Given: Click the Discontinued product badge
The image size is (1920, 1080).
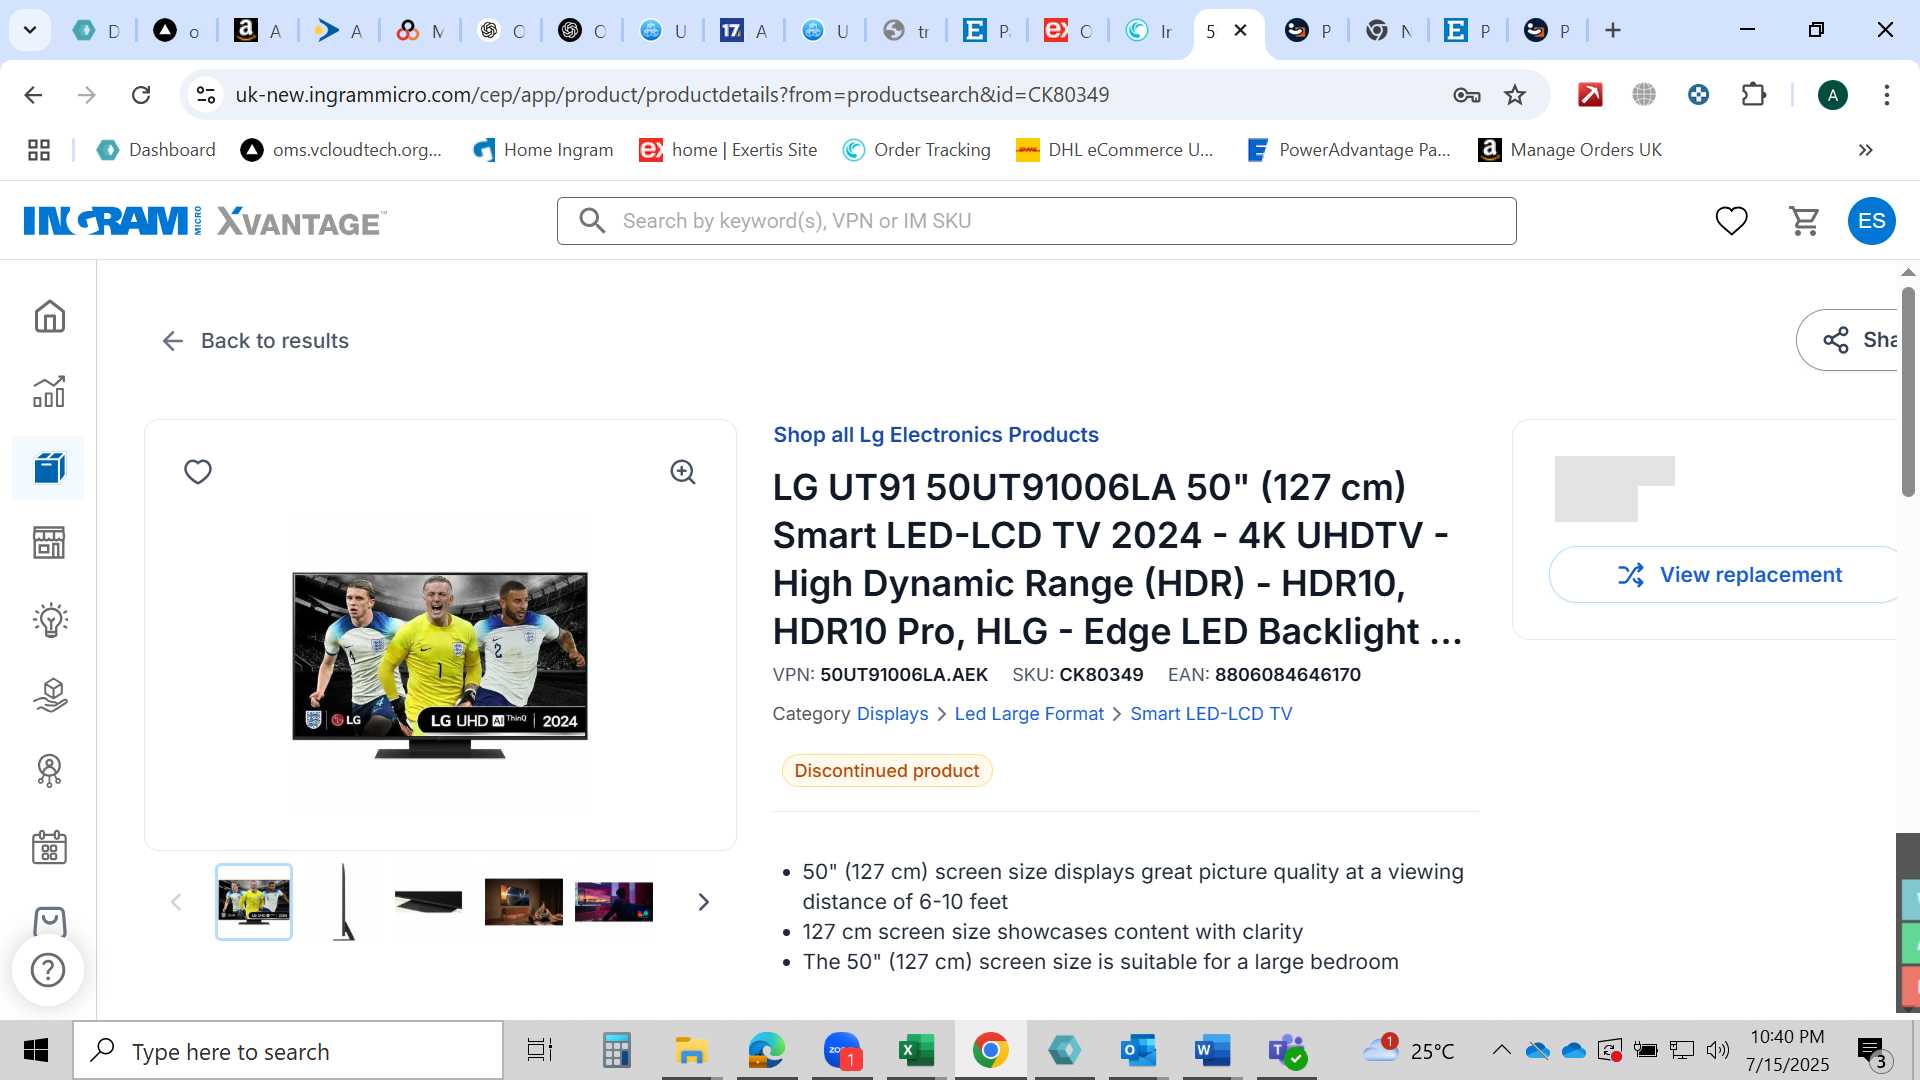Looking at the screenshot, I should coord(886,771).
